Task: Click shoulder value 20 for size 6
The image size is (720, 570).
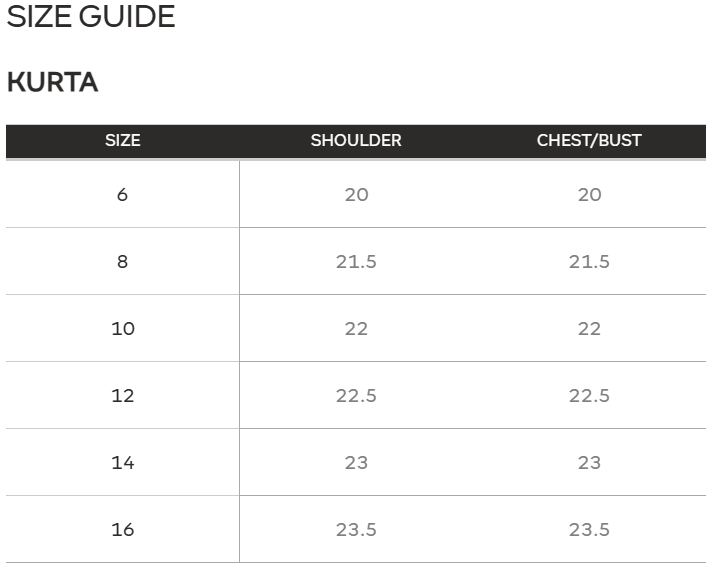Action: pyautogui.click(x=356, y=195)
